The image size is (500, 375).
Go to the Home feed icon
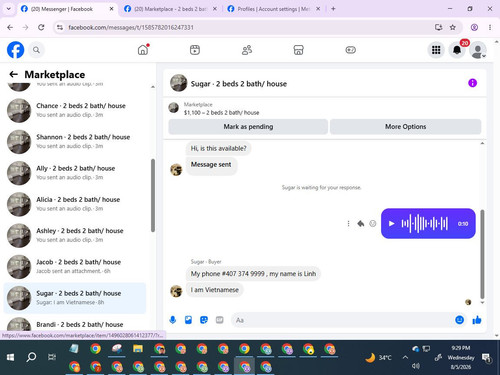pos(143,50)
